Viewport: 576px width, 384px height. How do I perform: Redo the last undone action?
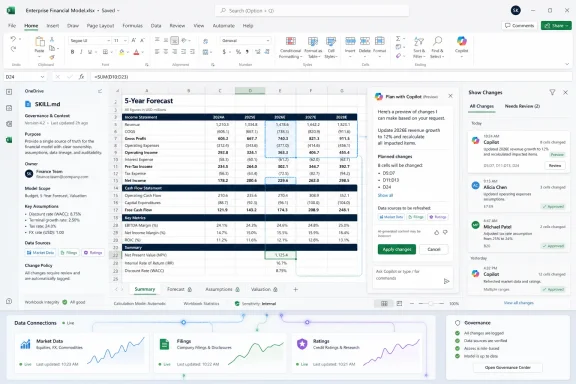click(x=13, y=49)
